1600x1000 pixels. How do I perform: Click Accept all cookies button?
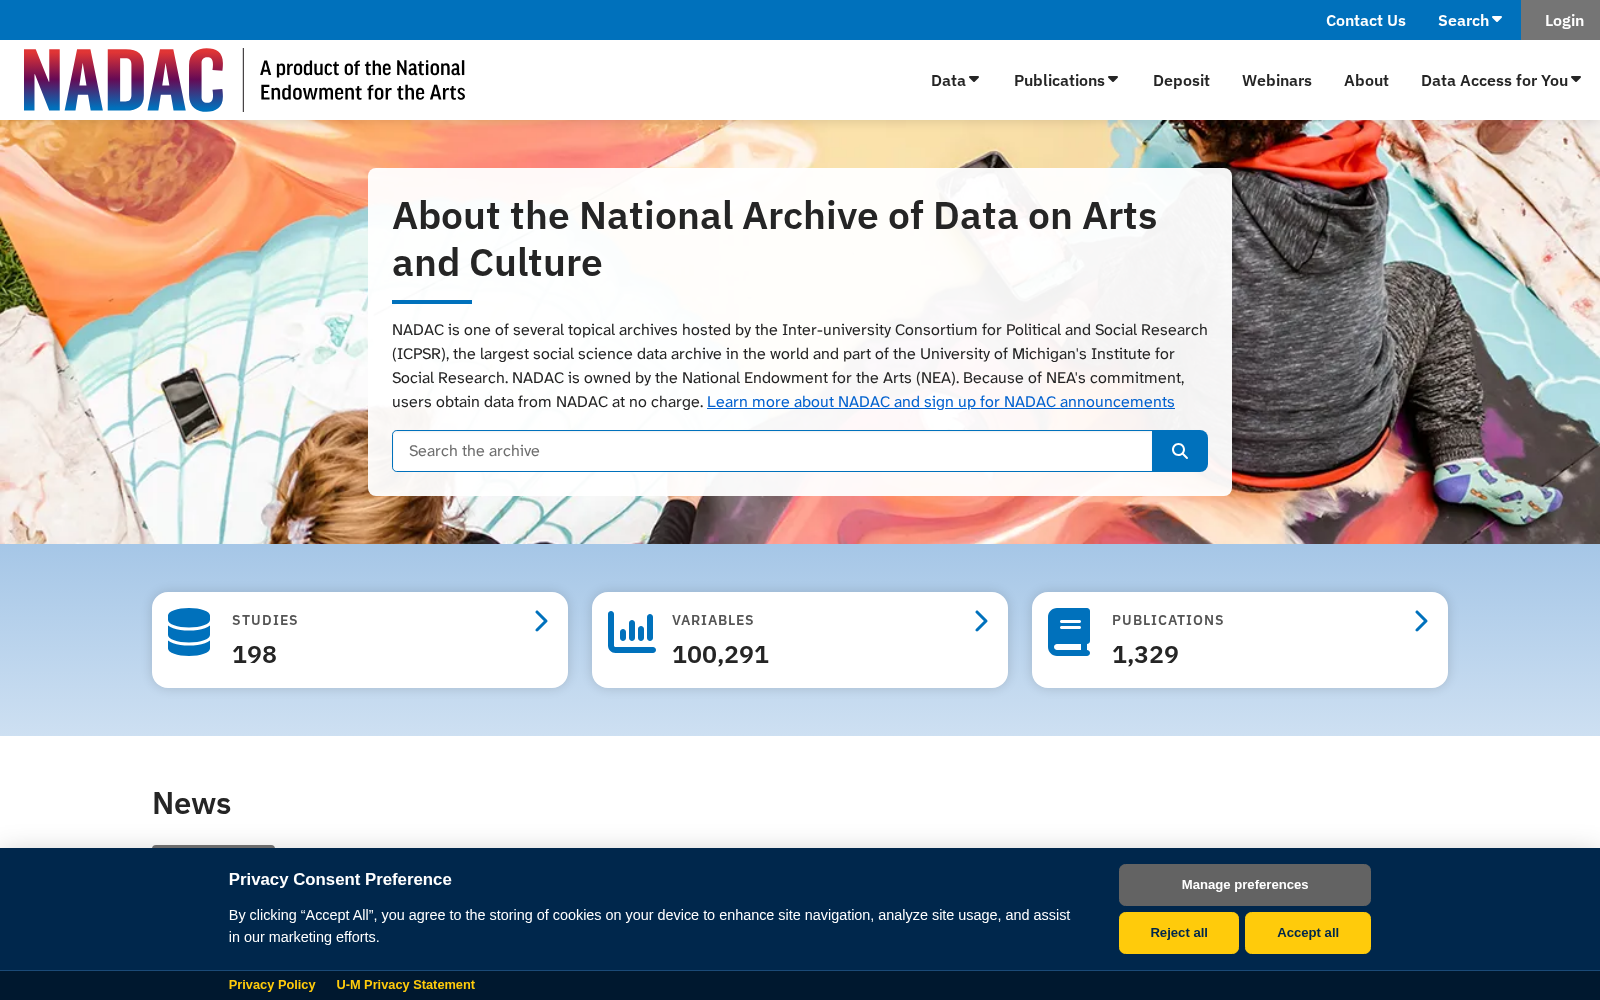click(x=1308, y=933)
